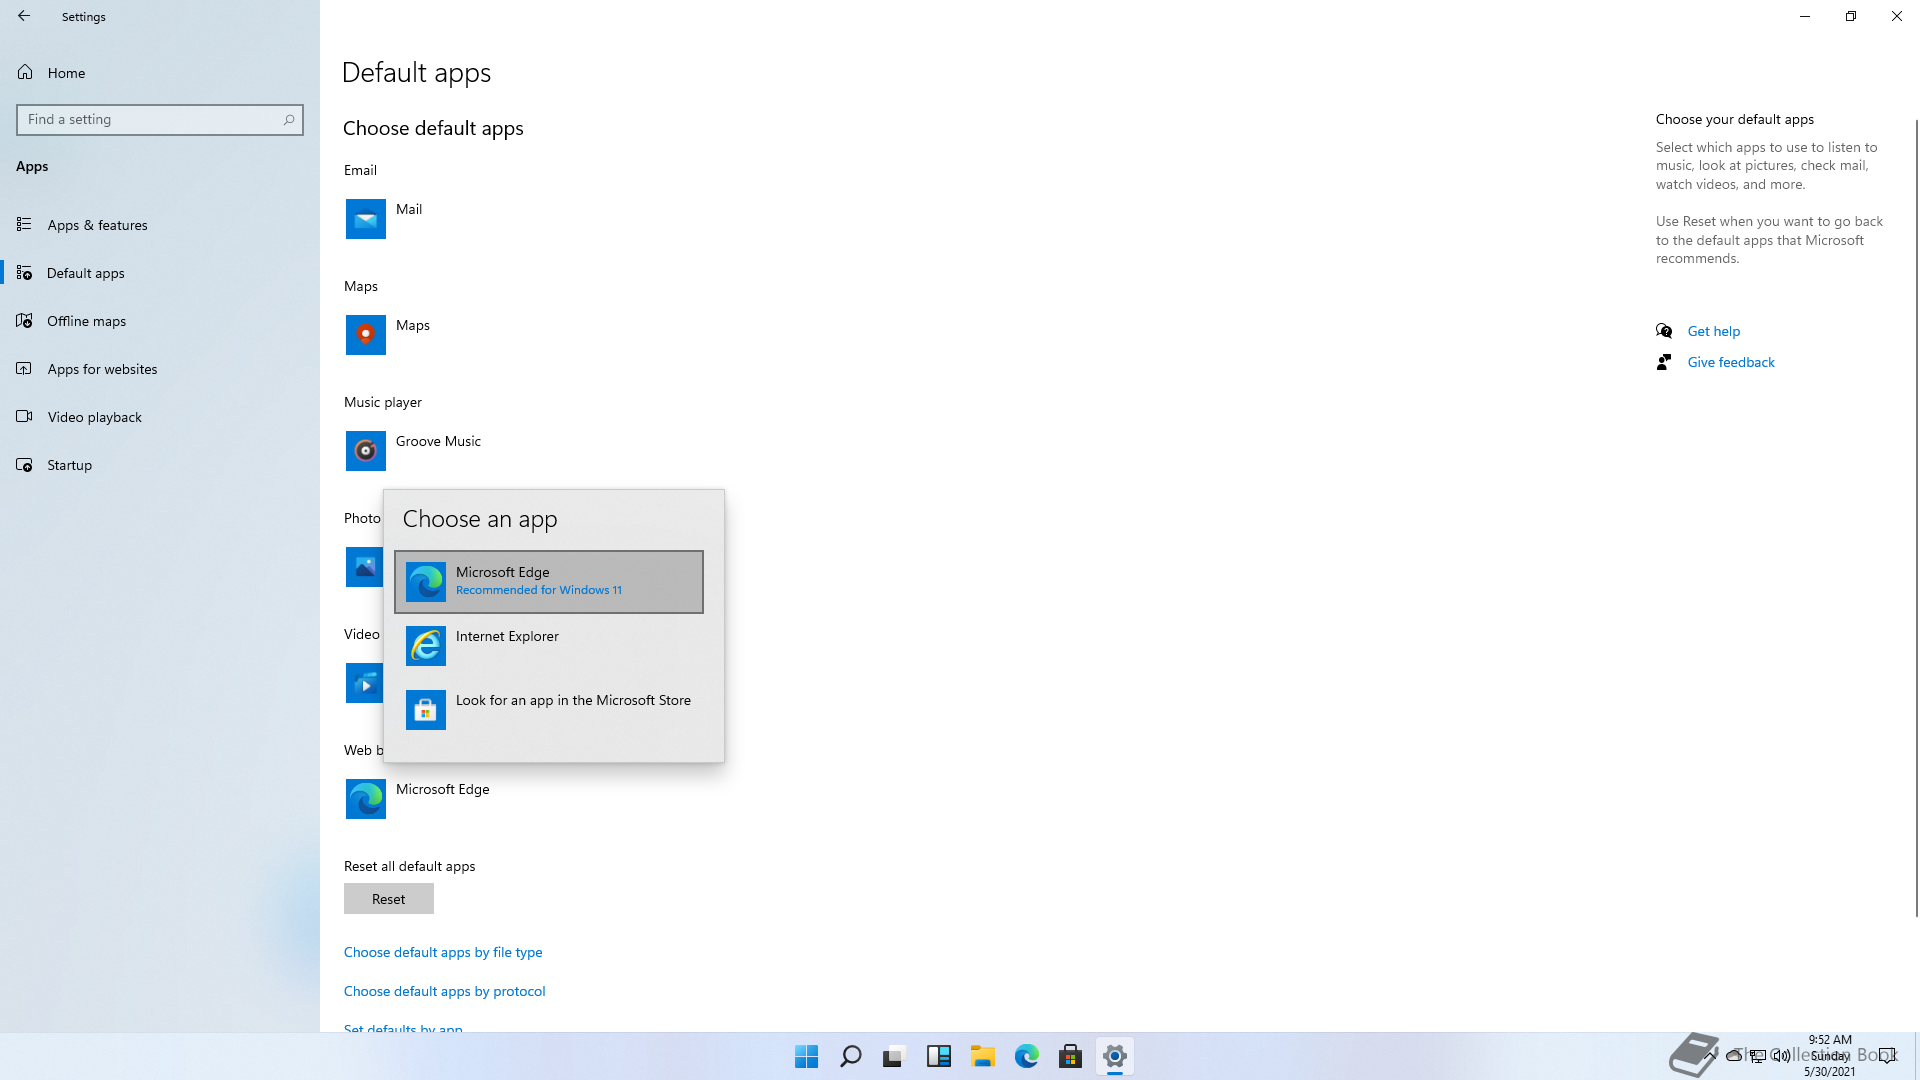Screen dimensions: 1920x1080
Task: Open Microsoft Store from the taskbar
Action: point(1071,1056)
